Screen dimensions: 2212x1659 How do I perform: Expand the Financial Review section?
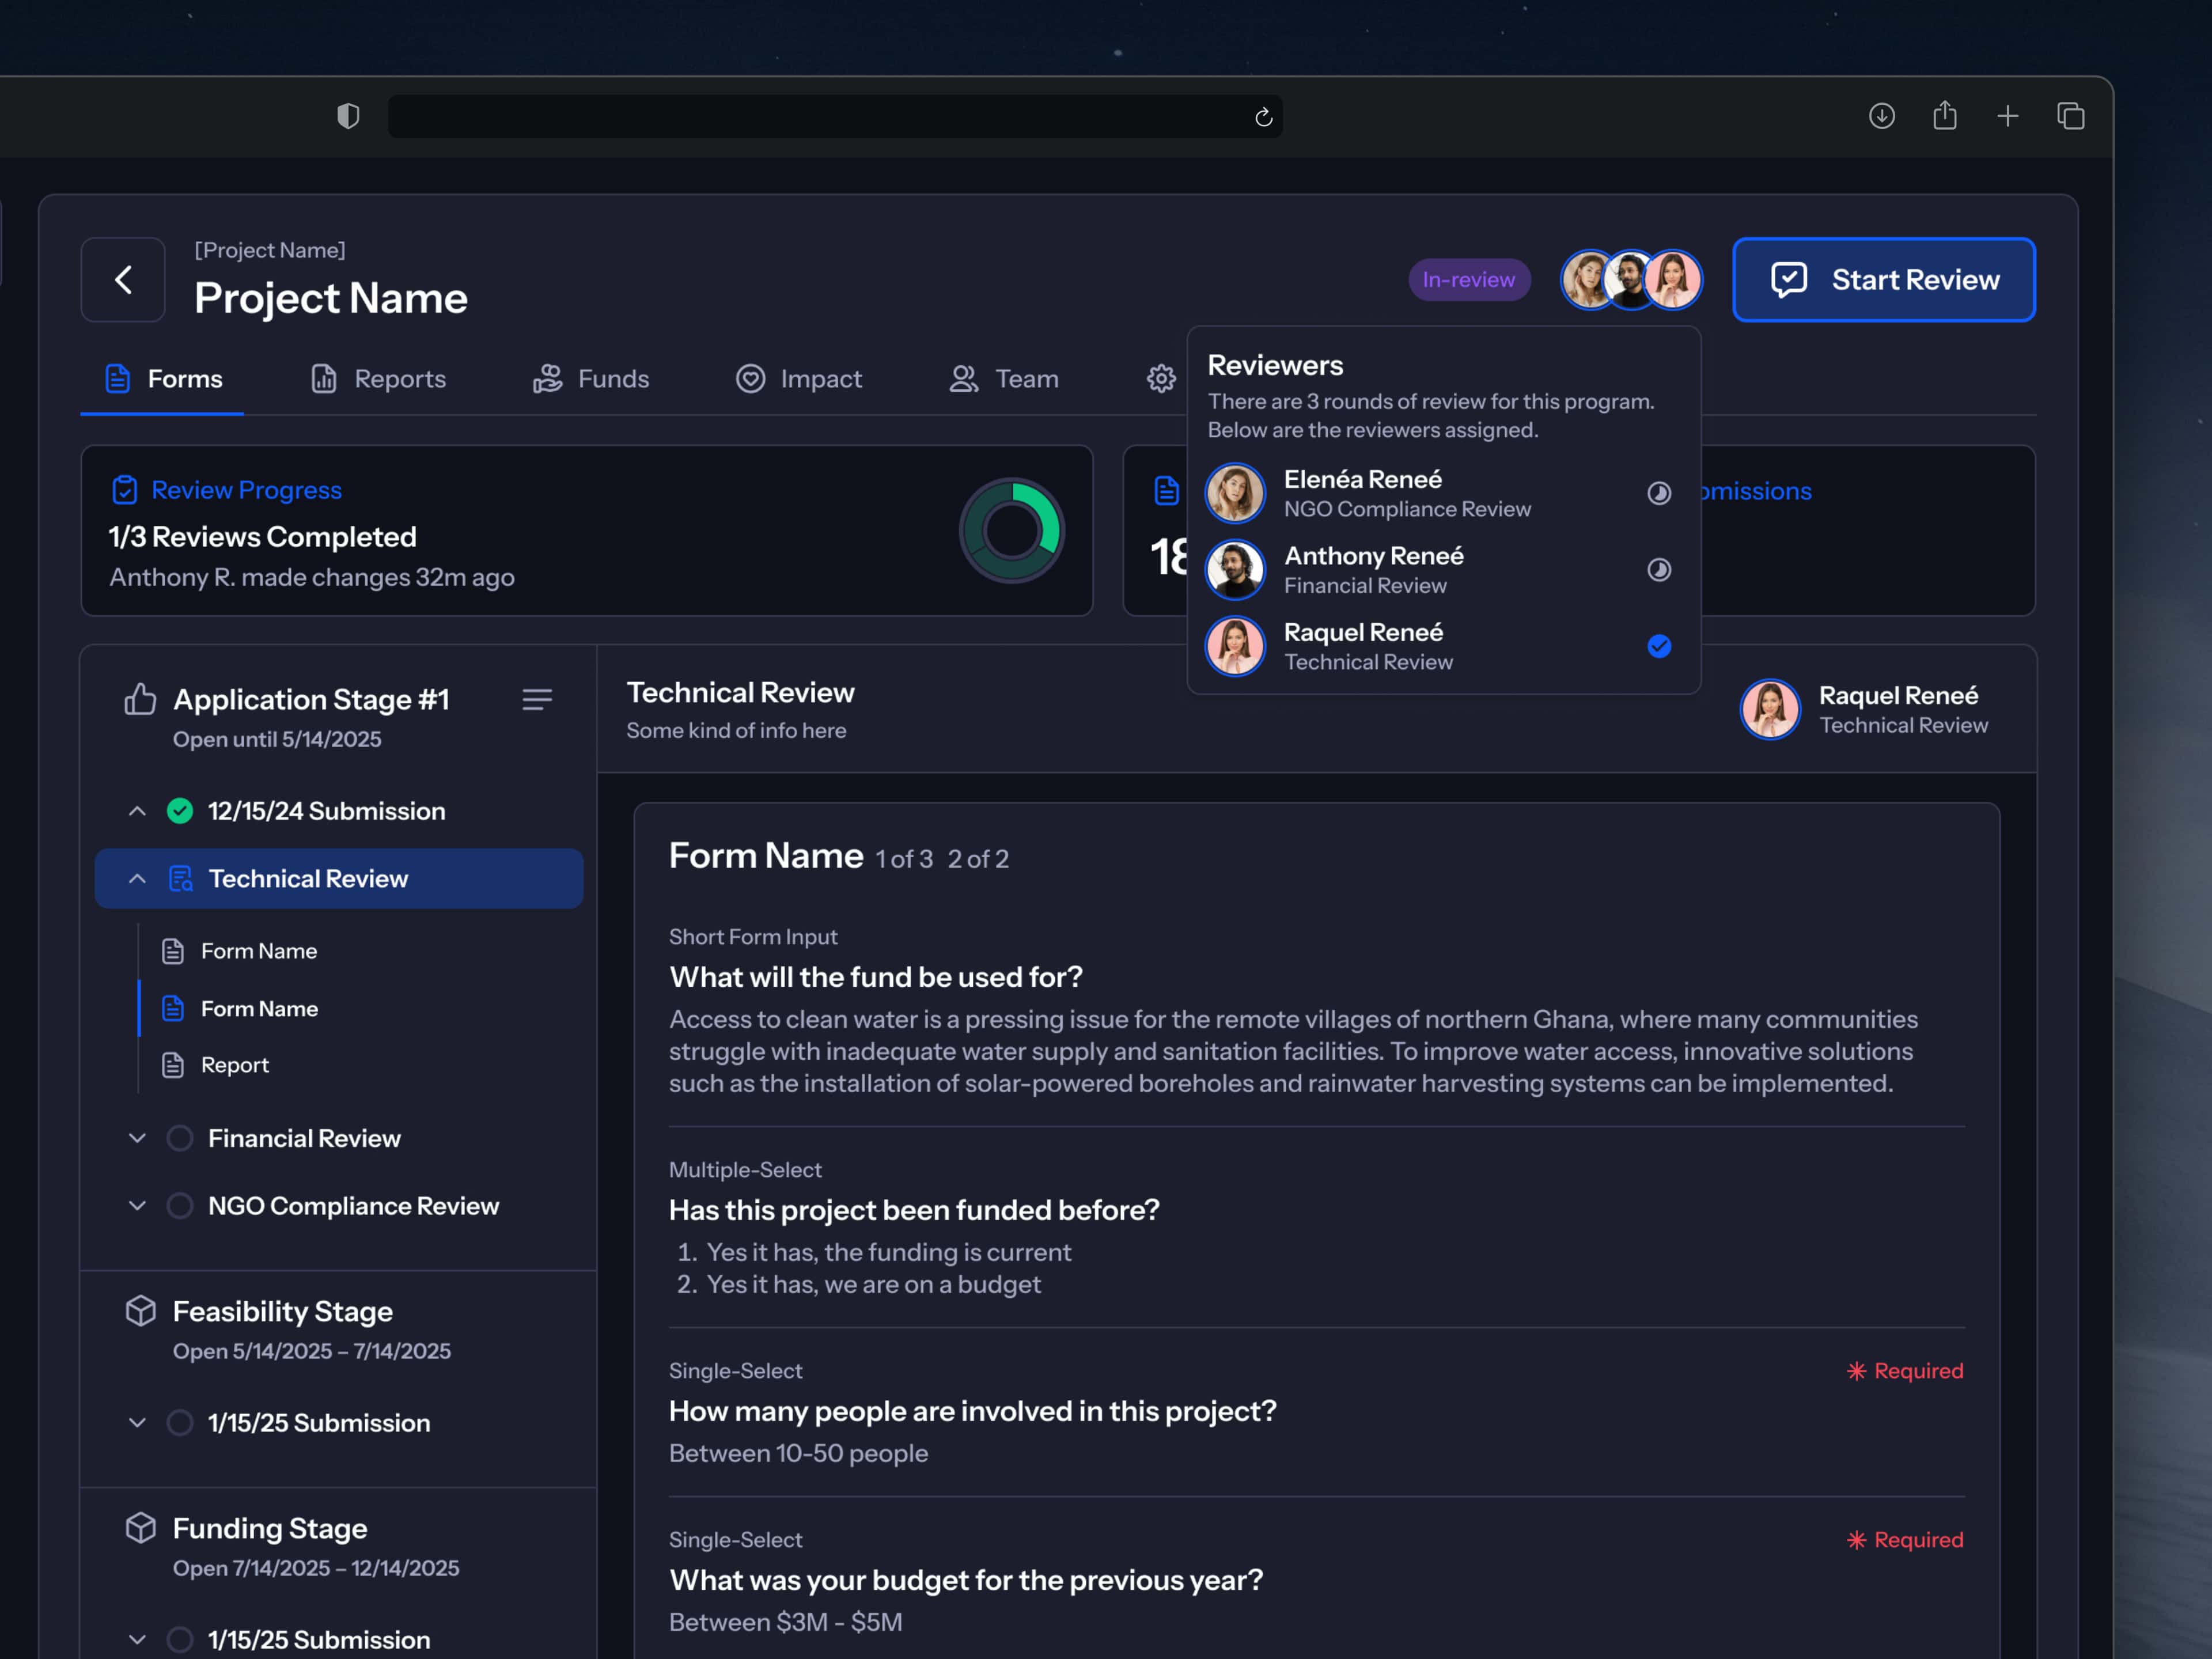coord(137,1138)
